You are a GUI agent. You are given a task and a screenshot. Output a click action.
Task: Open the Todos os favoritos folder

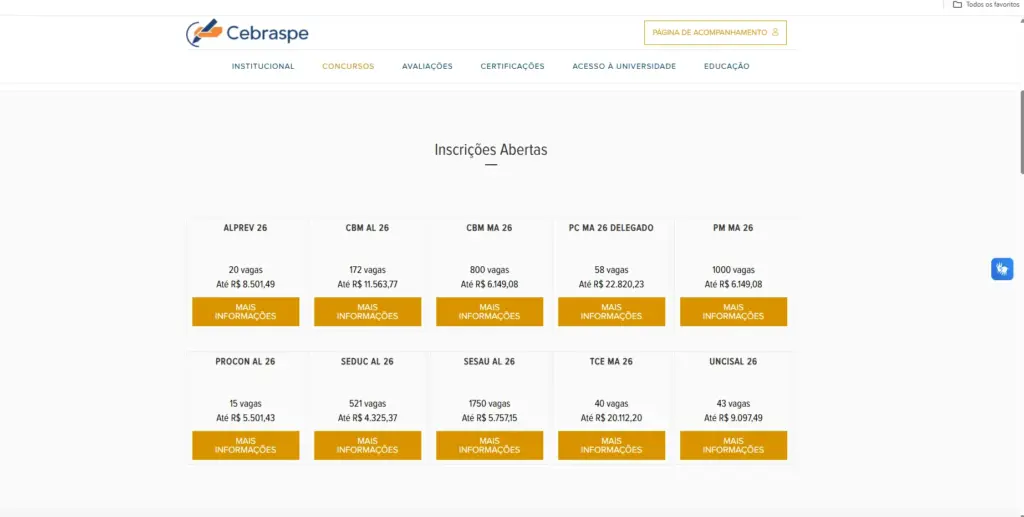(x=985, y=5)
